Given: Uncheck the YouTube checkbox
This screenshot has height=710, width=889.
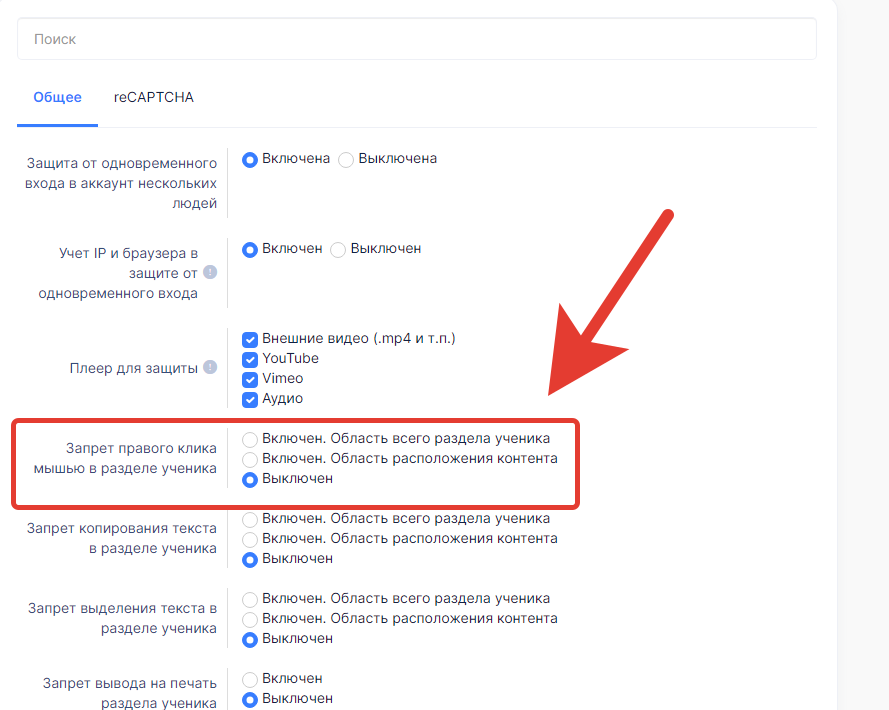Looking at the screenshot, I should (250, 360).
